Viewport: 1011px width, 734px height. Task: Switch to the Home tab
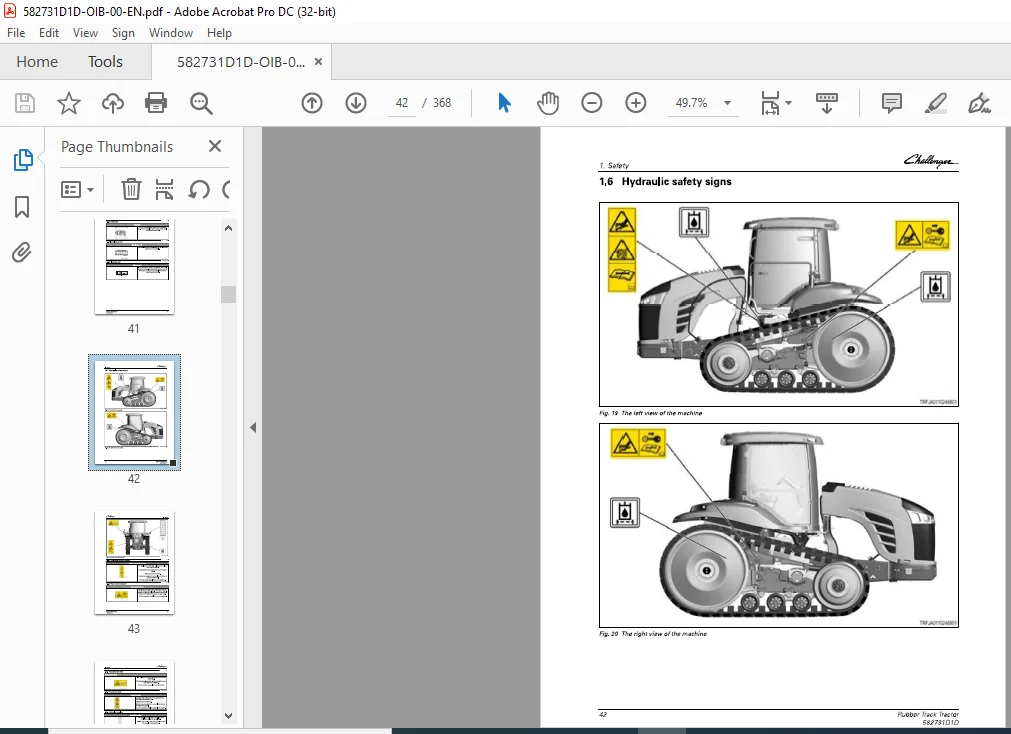pos(37,62)
